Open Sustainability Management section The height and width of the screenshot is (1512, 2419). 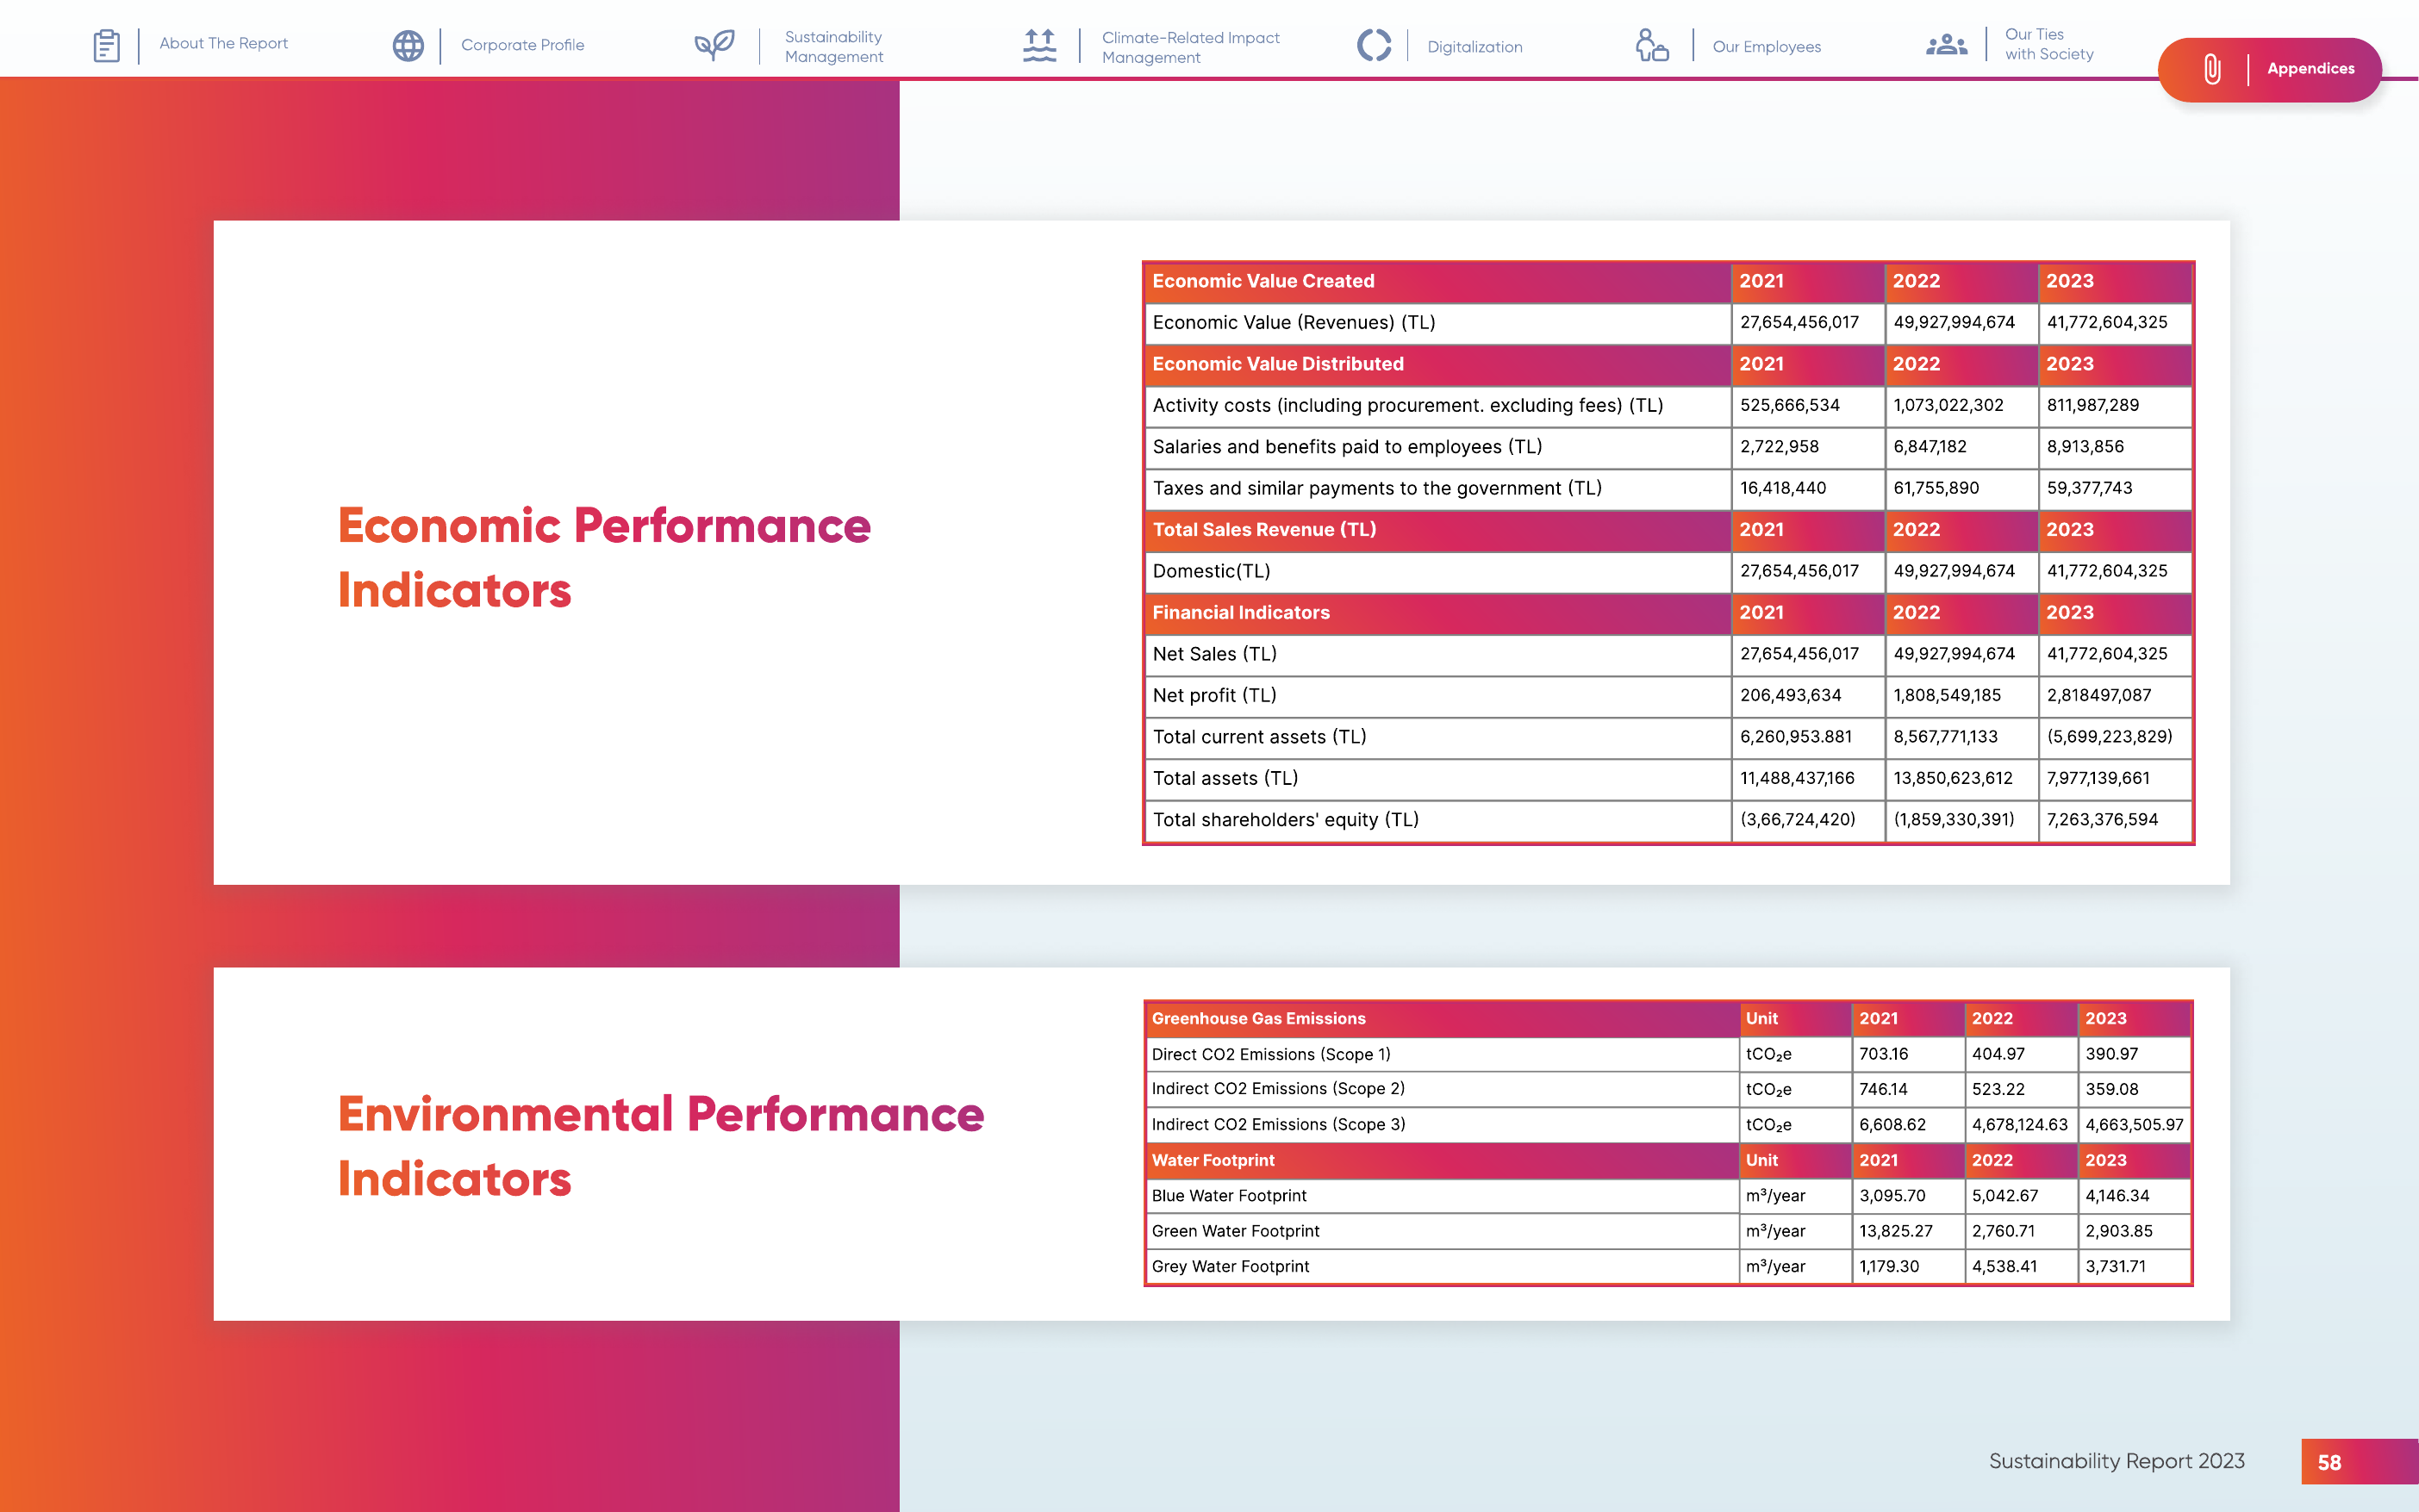pyautogui.click(x=833, y=47)
